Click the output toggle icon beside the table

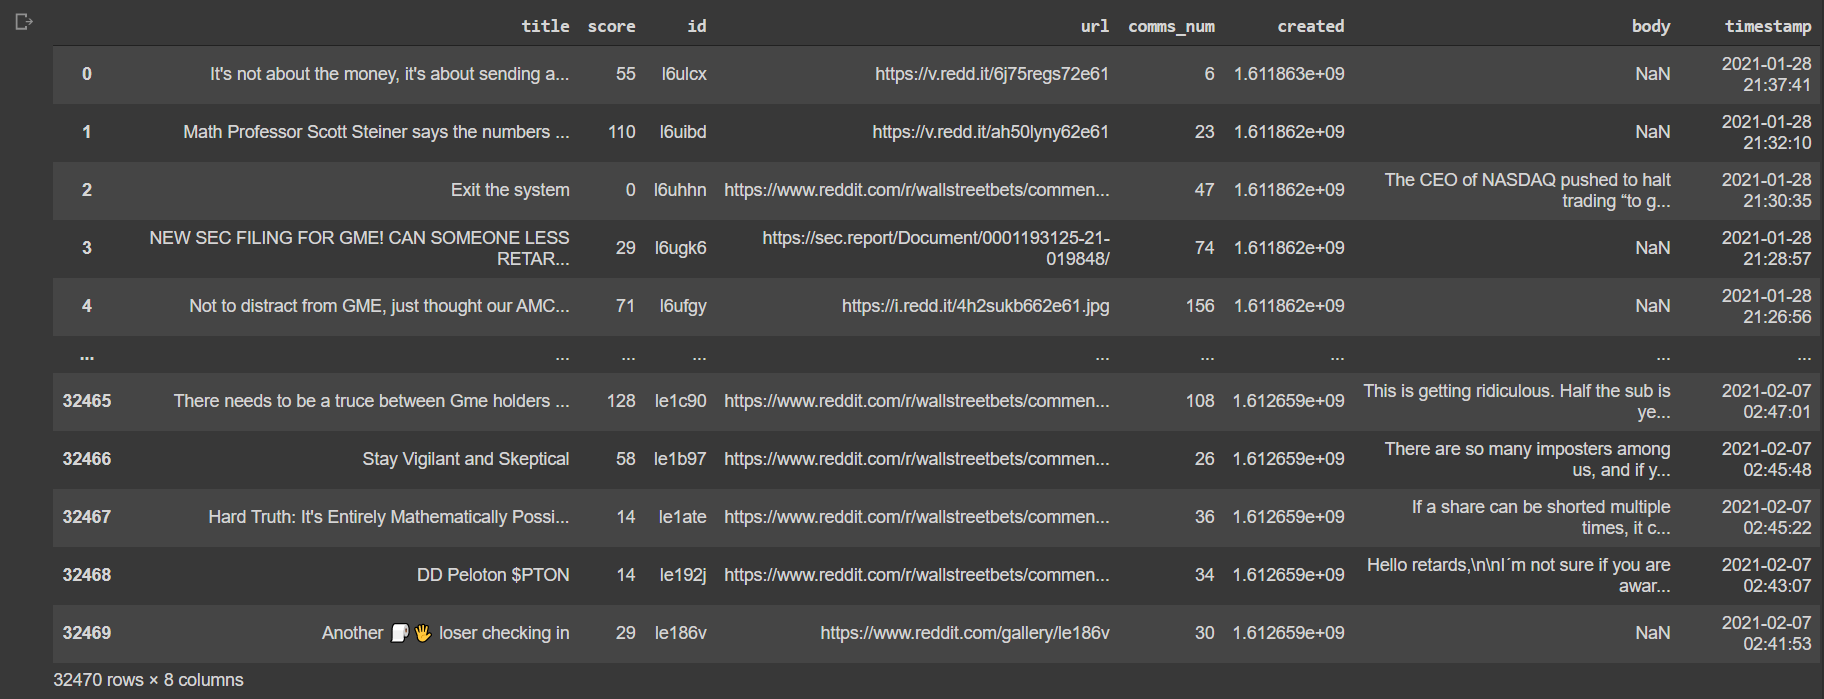(24, 21)
